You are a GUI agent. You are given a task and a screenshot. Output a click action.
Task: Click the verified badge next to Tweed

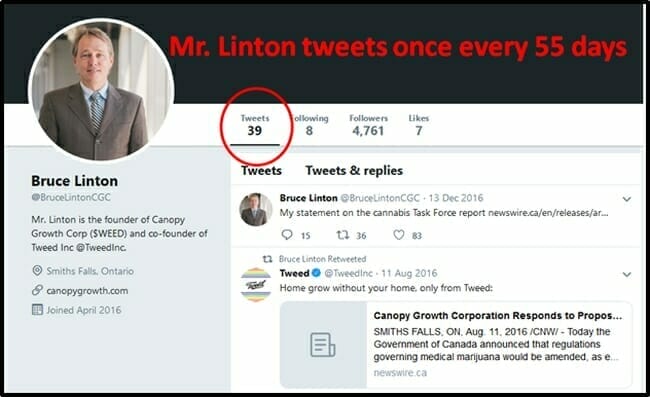(x=316, y=273)
